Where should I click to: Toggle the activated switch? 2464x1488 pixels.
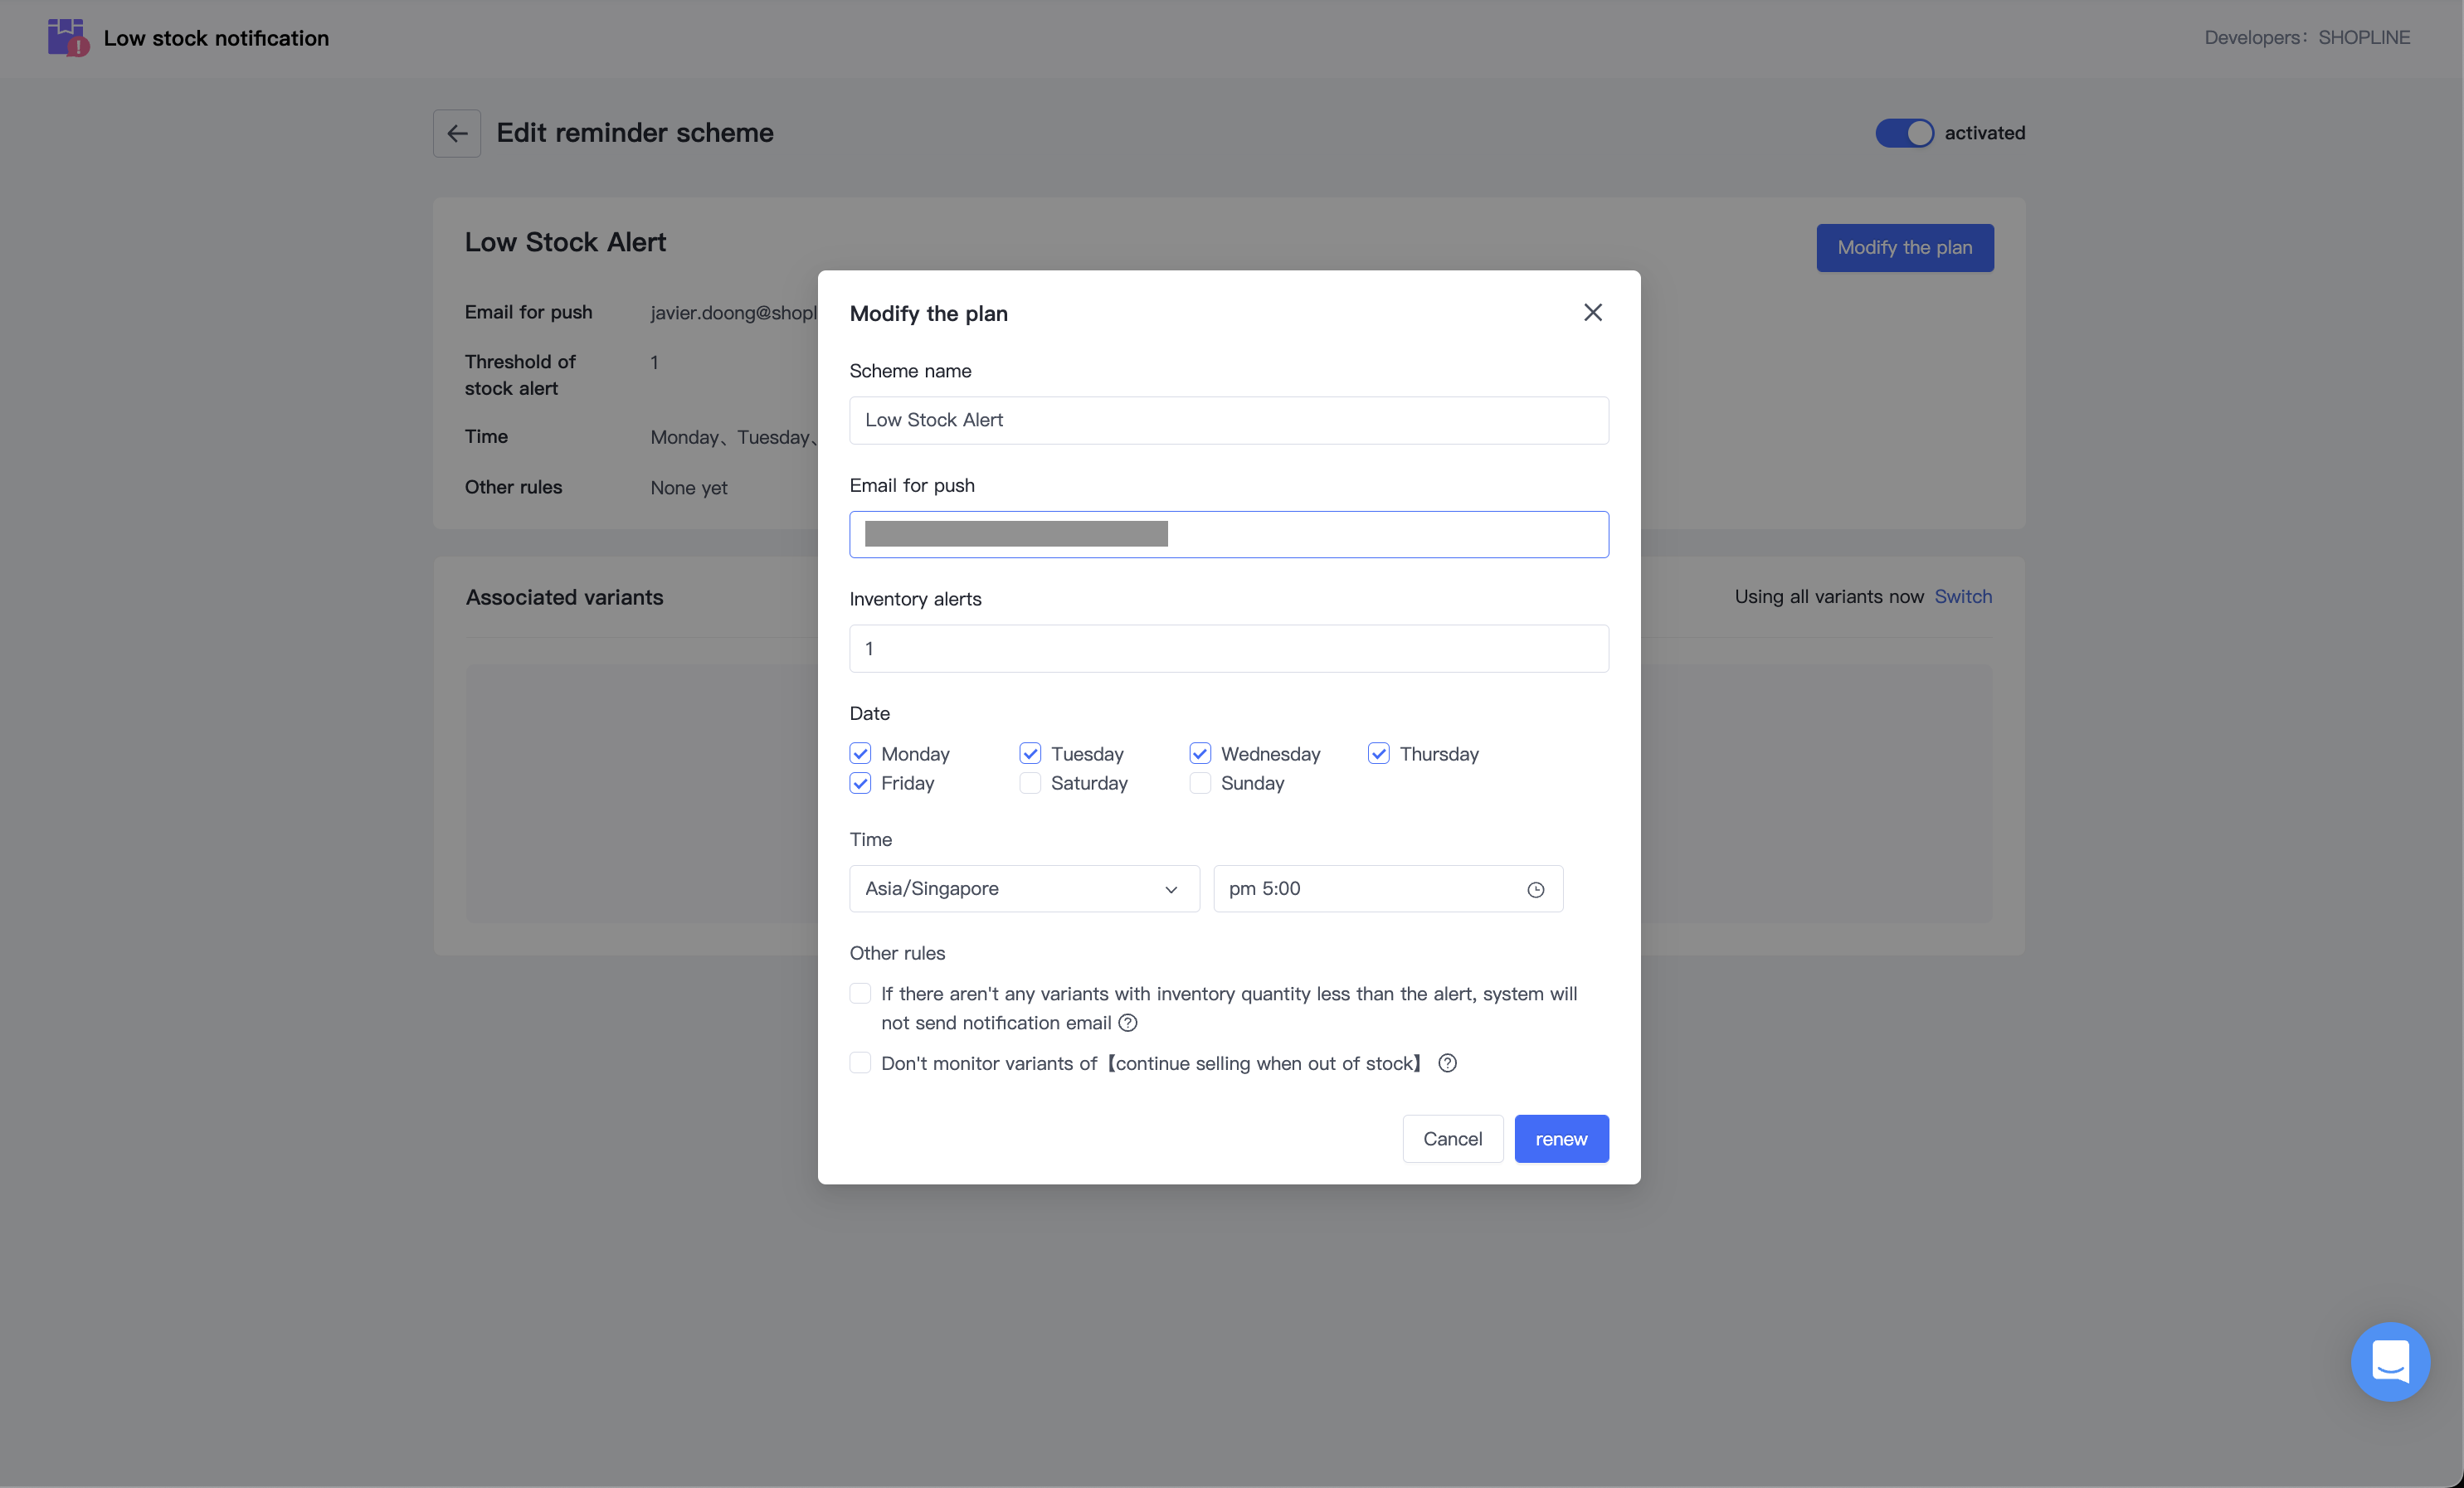point(1903,133)
